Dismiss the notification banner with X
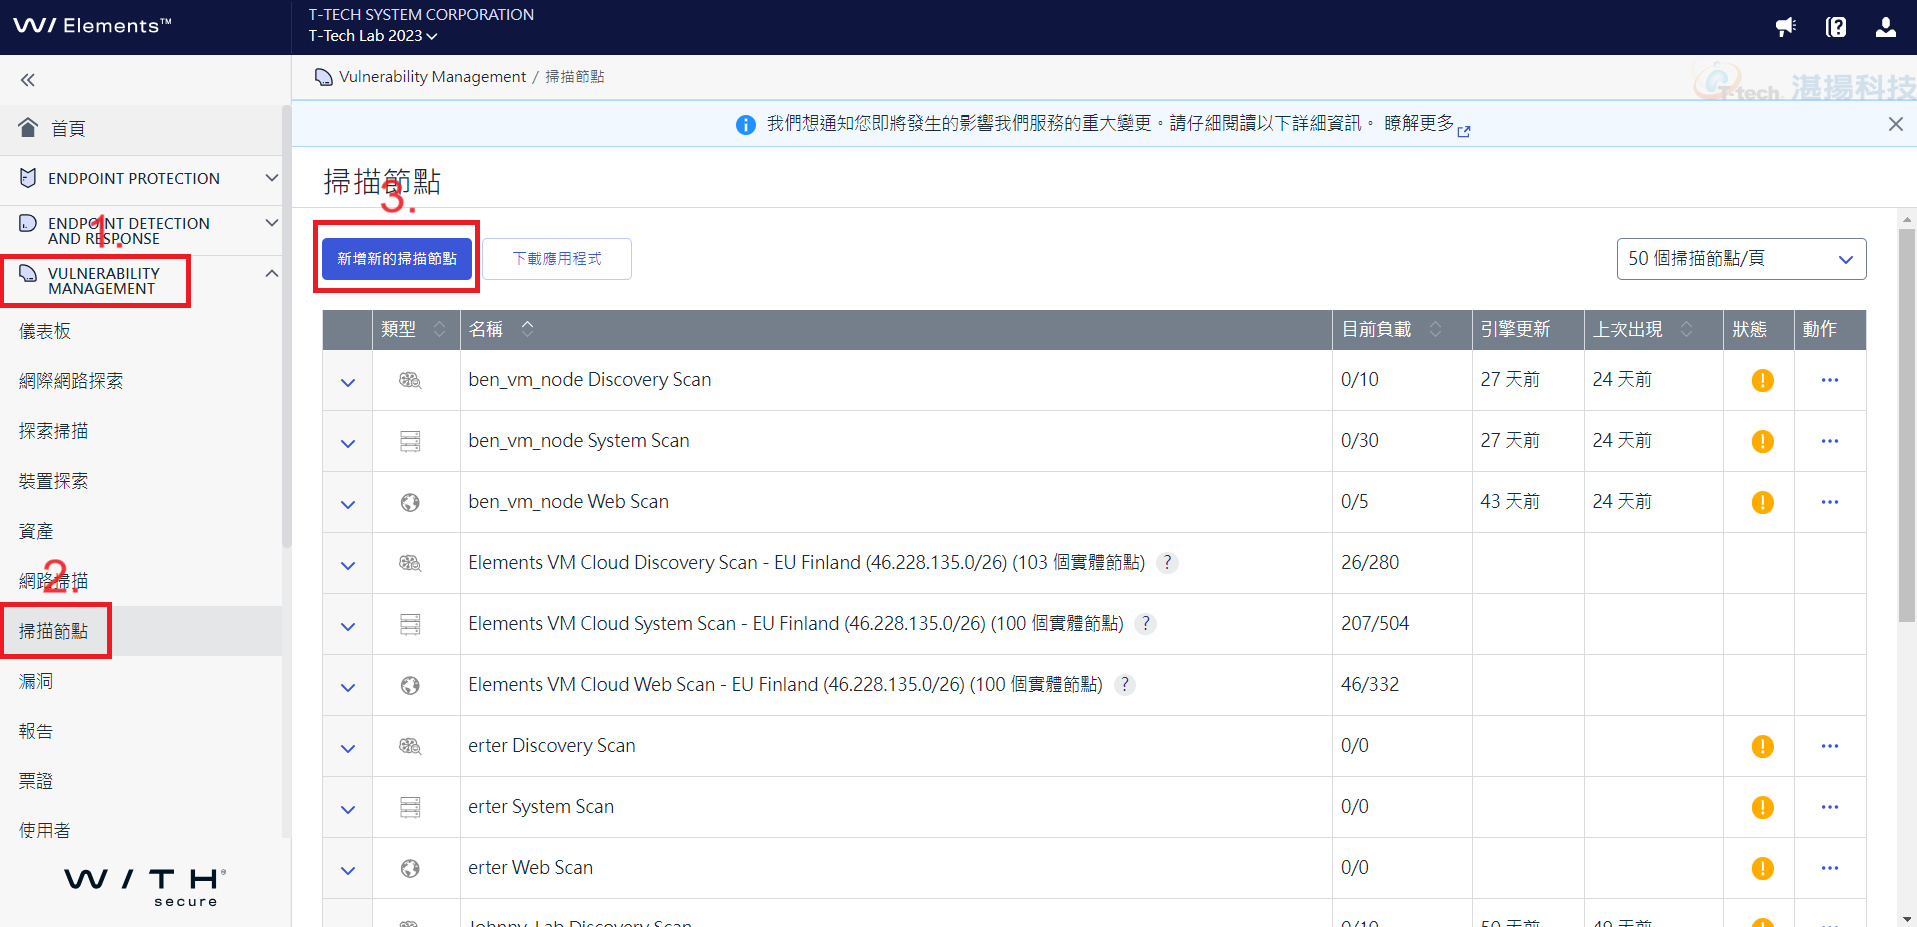 [x=1896, y=124]
